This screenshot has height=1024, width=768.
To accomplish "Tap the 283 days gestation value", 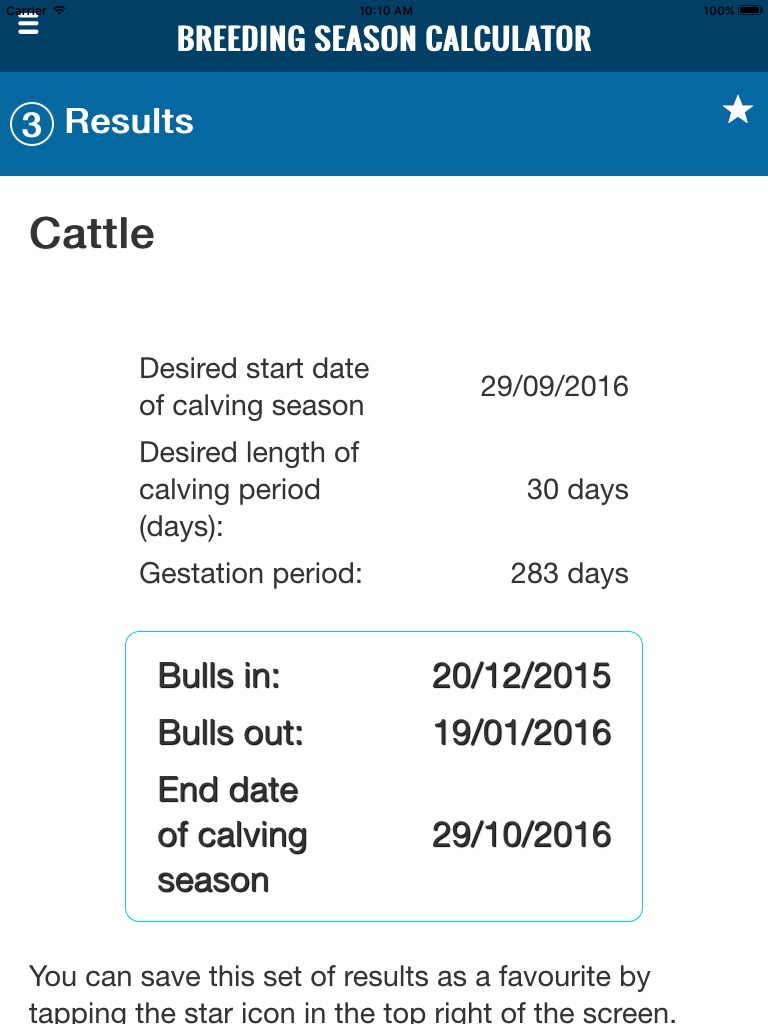I will (569, 574).
